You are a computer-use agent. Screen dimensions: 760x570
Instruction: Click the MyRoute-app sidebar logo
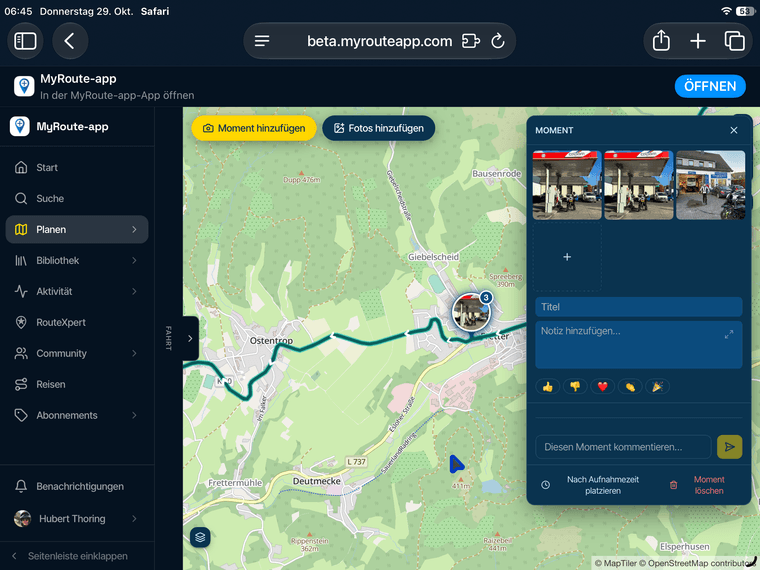pyautogui.click(x=19, y=127)
